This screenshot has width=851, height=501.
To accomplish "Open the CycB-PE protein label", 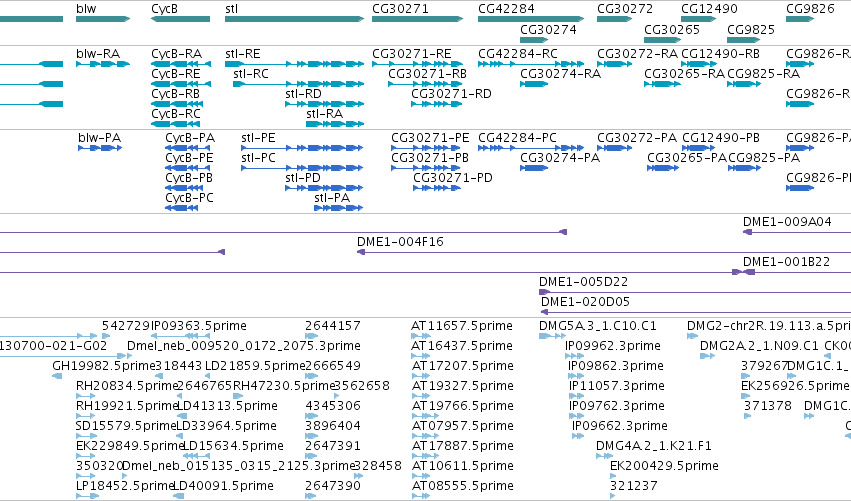I will [x=189, y=157].
